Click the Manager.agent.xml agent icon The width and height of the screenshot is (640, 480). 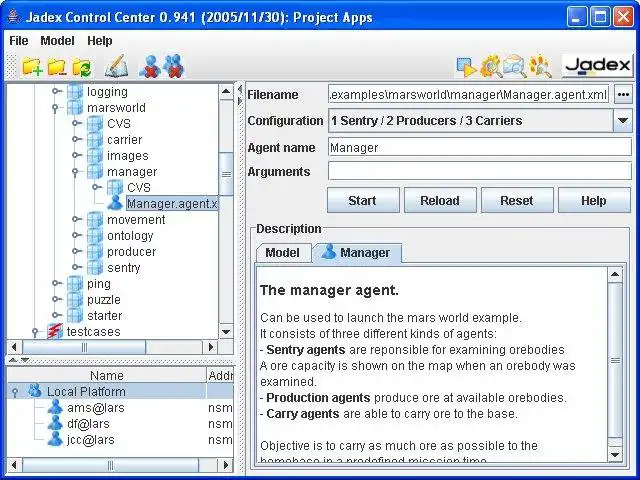115,203
